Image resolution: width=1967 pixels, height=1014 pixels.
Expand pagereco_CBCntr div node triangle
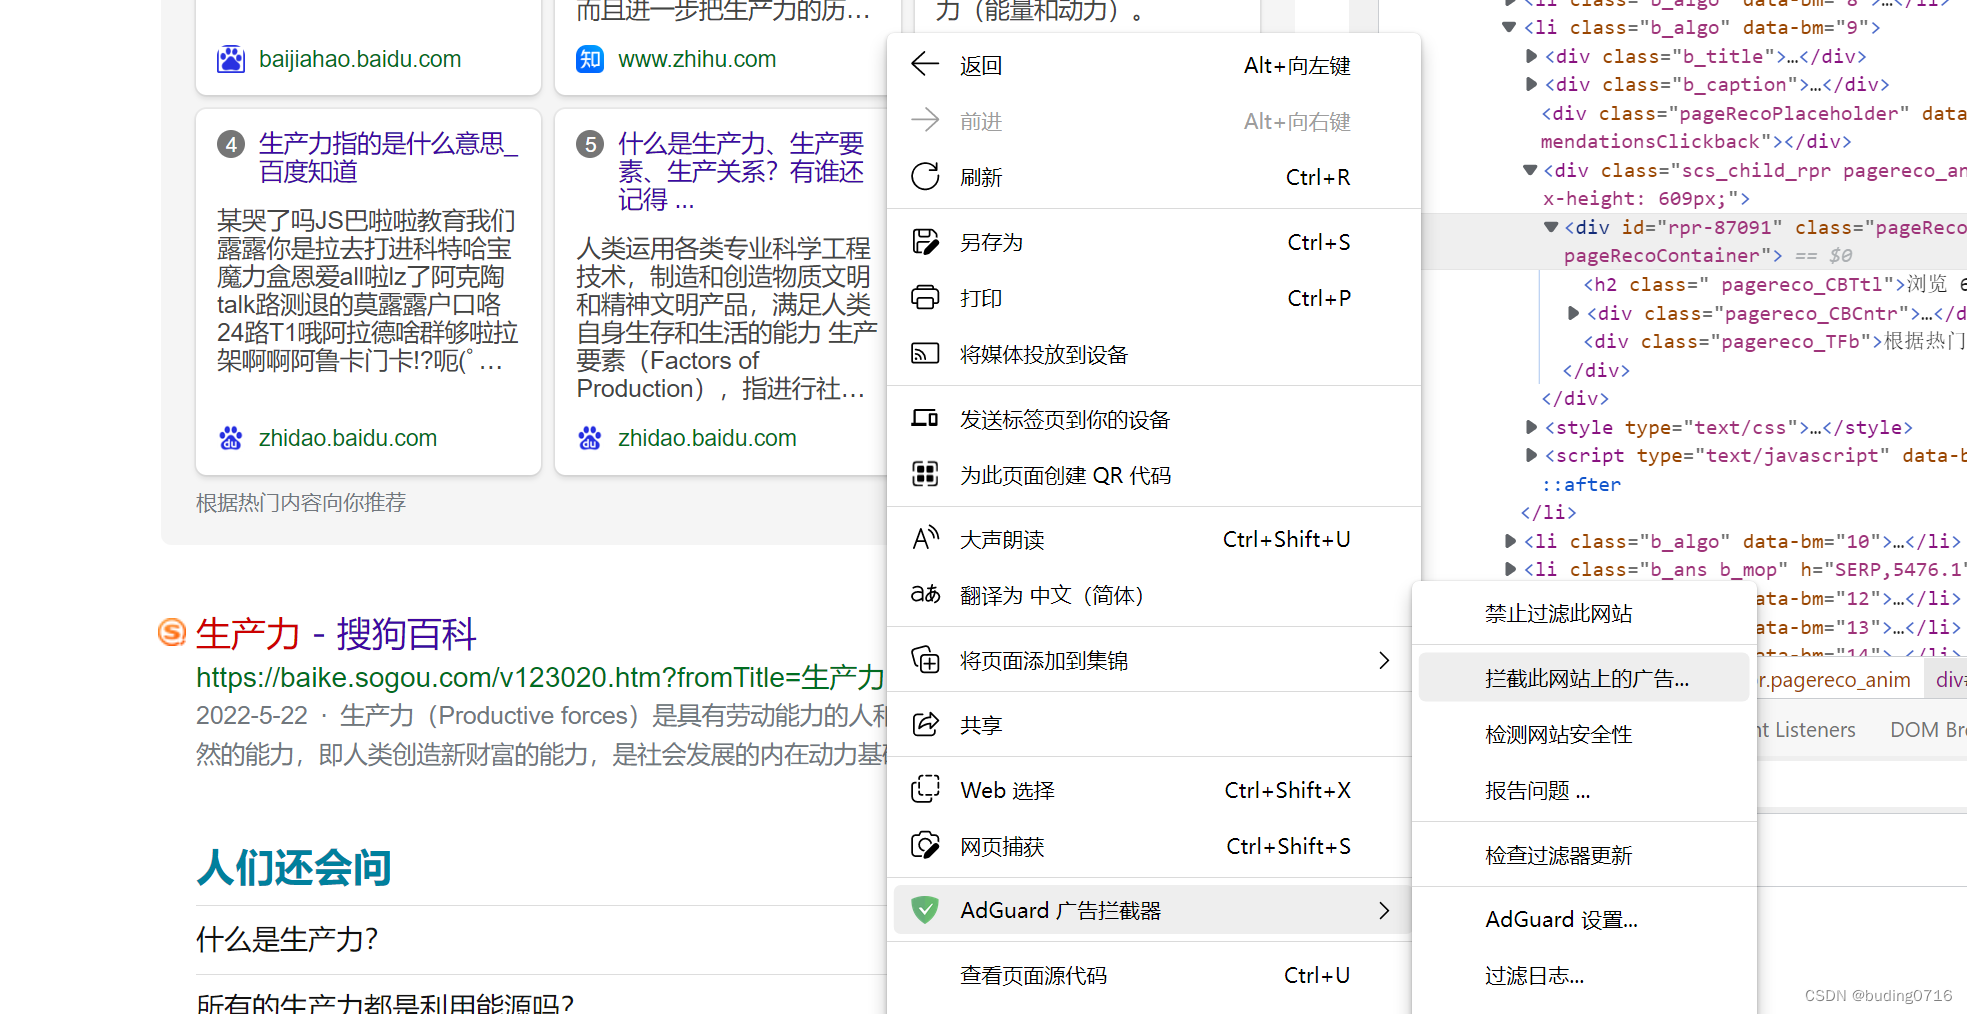[x=1573, y=313]
